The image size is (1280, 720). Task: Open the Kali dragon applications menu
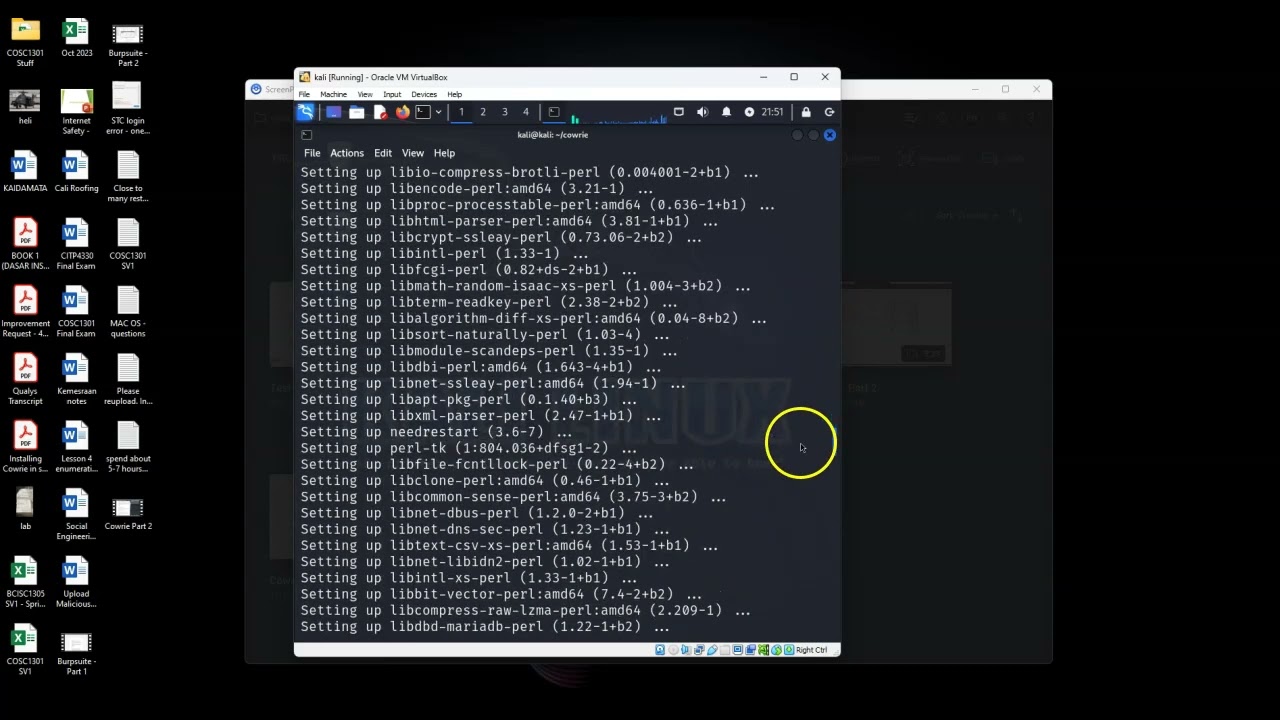[x=306, y=112]
